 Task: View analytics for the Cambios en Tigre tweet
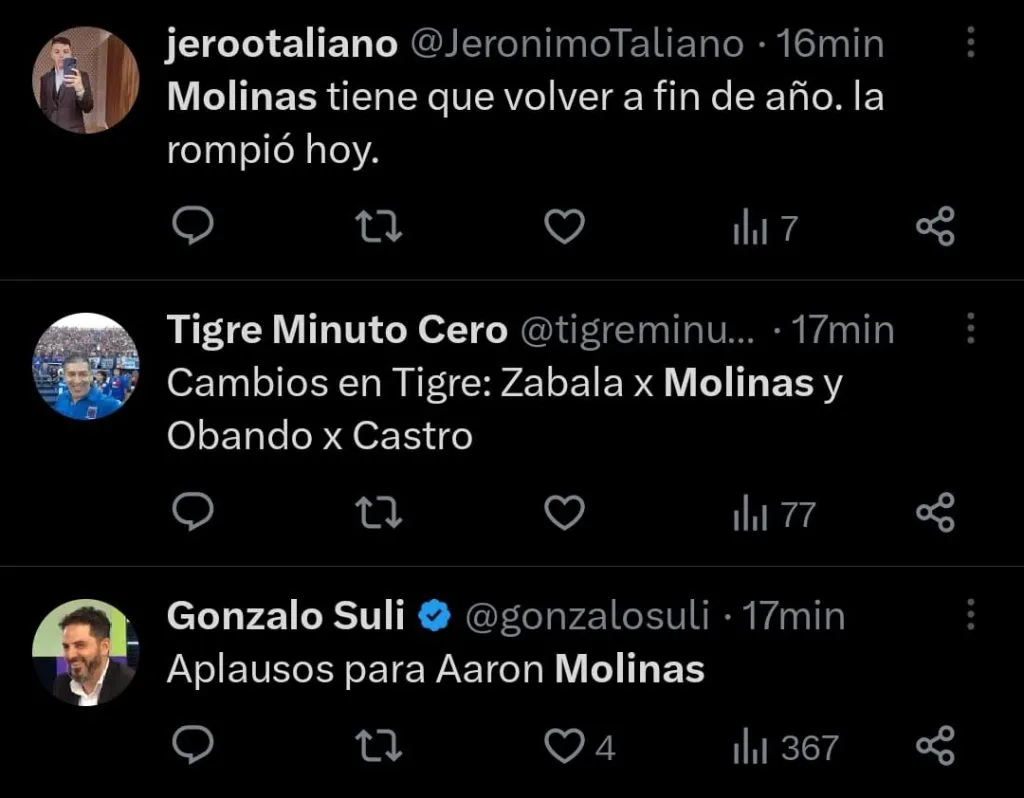click(774, 515)
